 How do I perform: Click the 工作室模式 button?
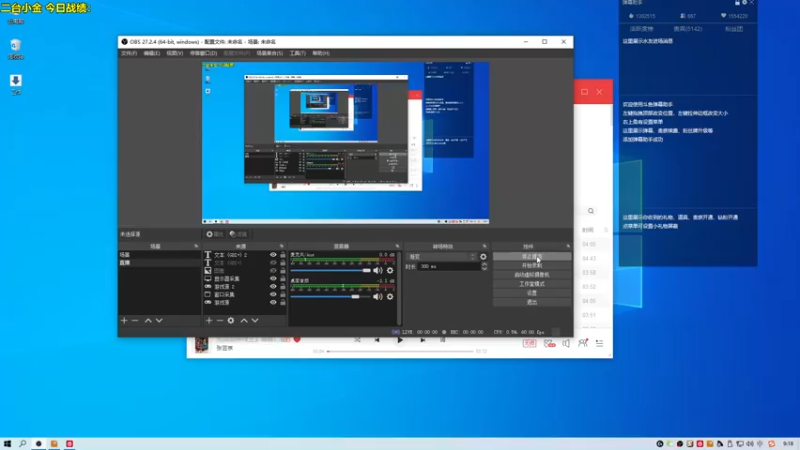(532, 284)
